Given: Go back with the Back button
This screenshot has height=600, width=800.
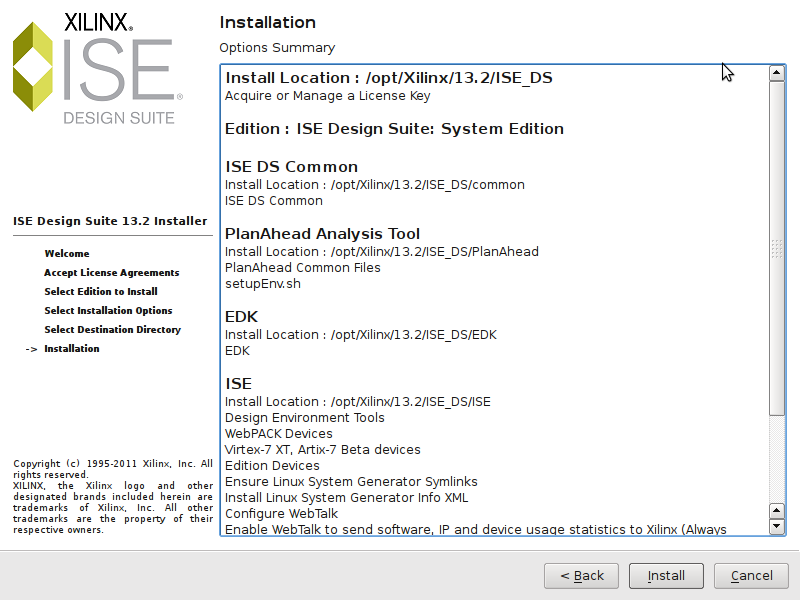Looking at the screenshot, I should click(581, 576).
